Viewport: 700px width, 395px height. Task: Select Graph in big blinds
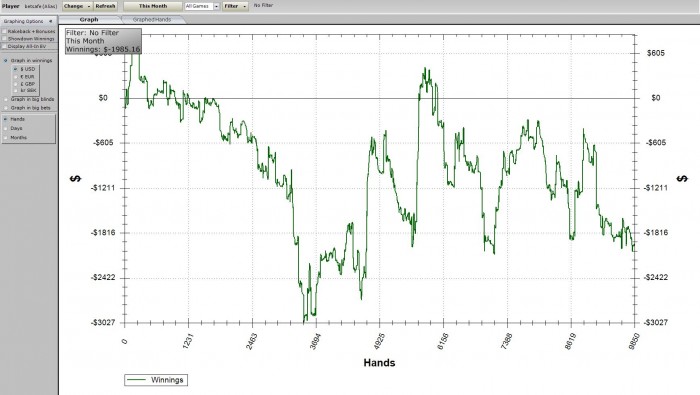6,99
